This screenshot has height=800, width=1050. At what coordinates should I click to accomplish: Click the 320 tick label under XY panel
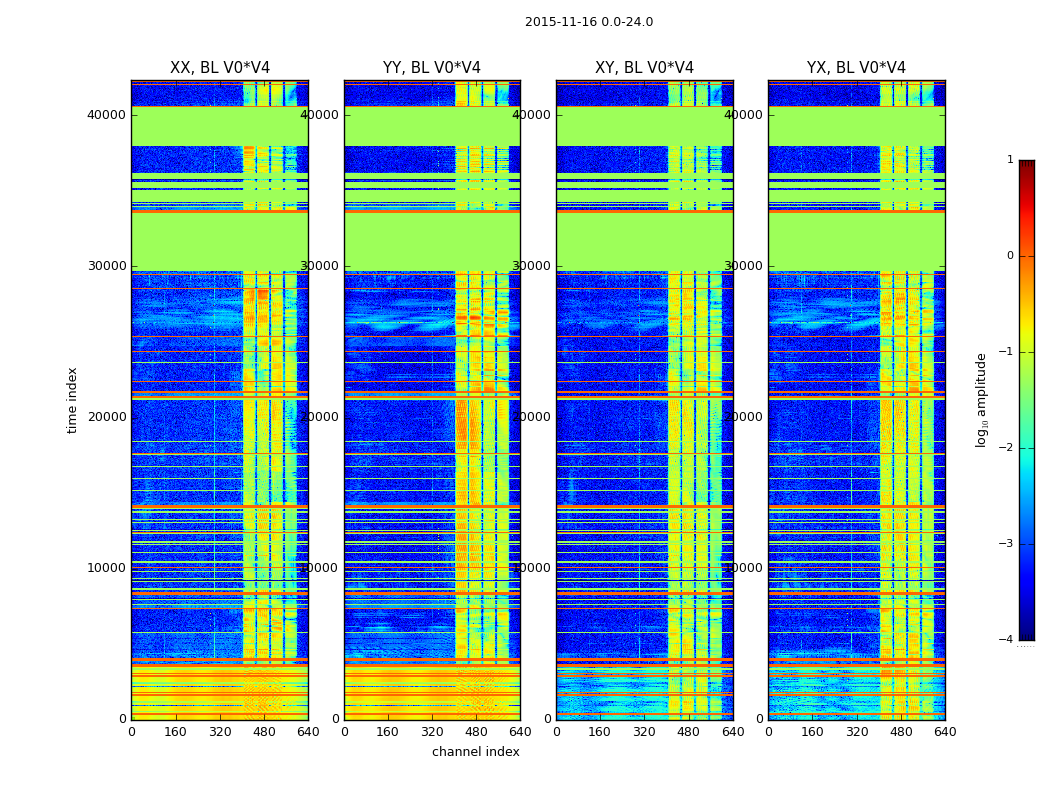tap(644, 732)
